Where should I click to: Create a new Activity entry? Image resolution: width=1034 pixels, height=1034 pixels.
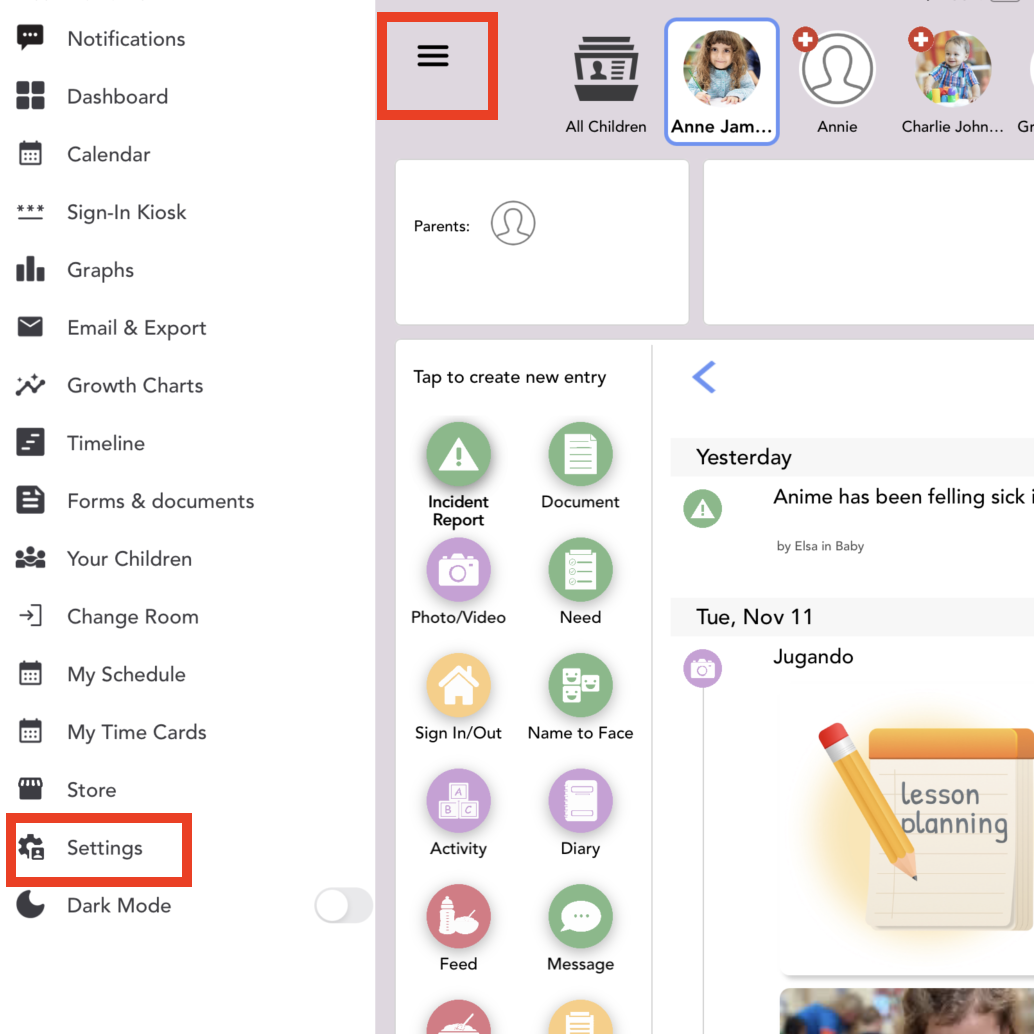coord(458,812)
